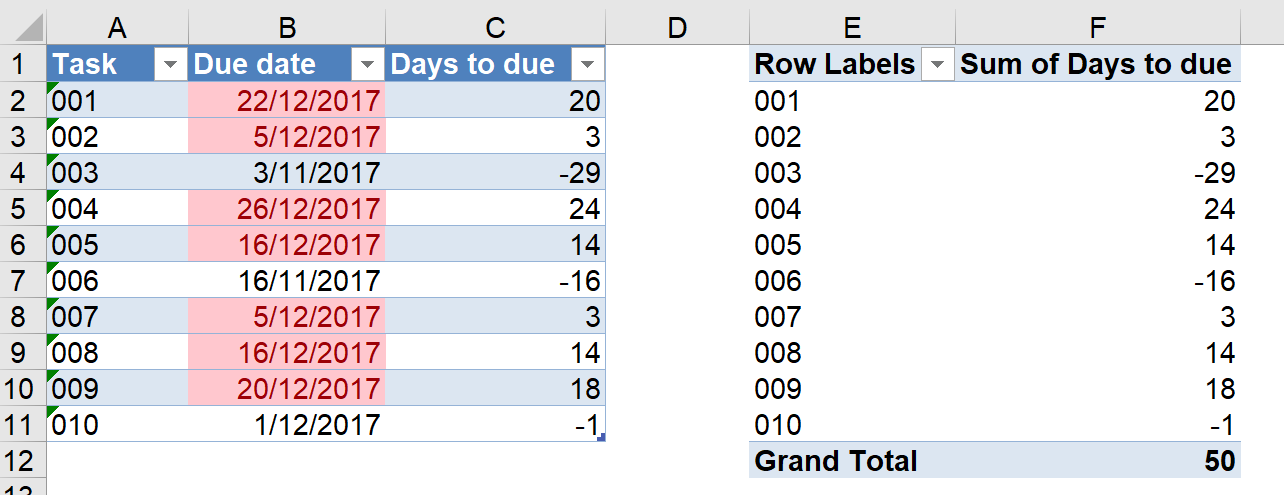The image size is (1284, 495).
Task: Click the 20/12/2017 due date cell
Action: pos(286,389)
